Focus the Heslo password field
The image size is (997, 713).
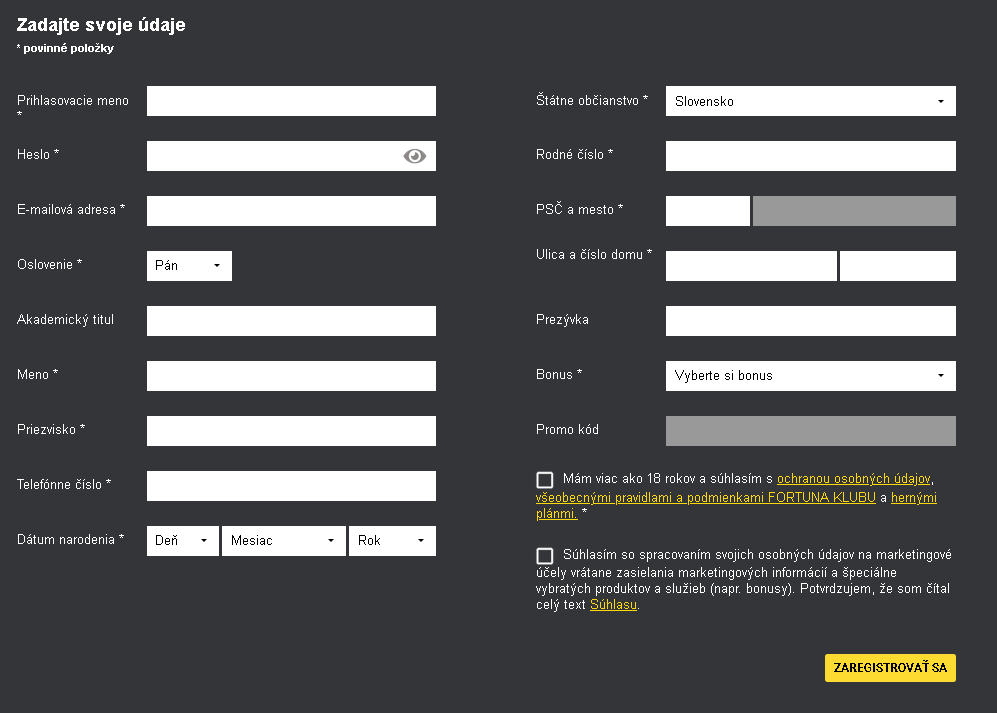click(x=291, y=156)
